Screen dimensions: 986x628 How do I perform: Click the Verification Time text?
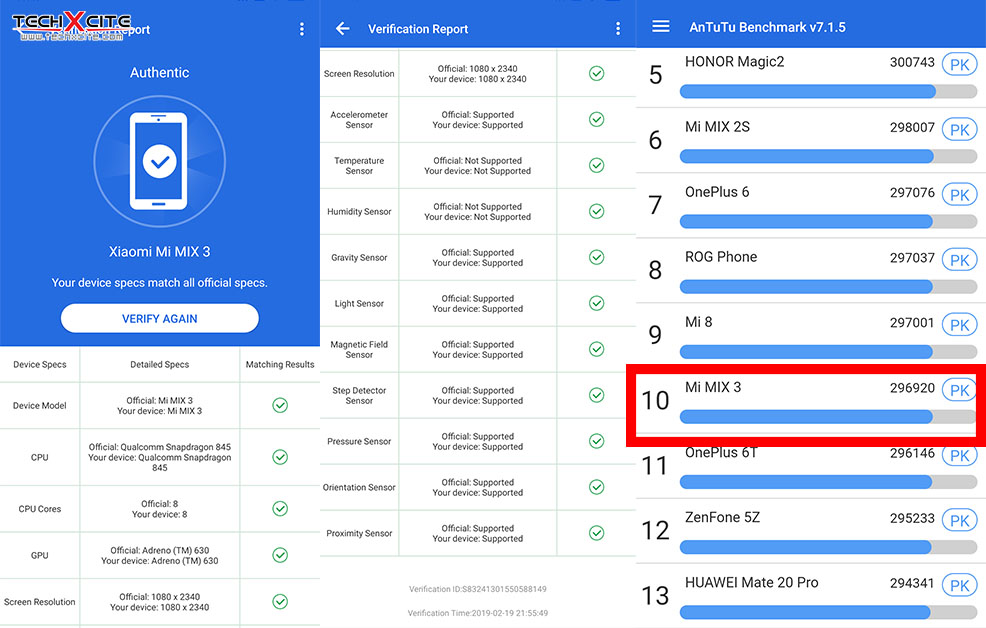[478, 613]
